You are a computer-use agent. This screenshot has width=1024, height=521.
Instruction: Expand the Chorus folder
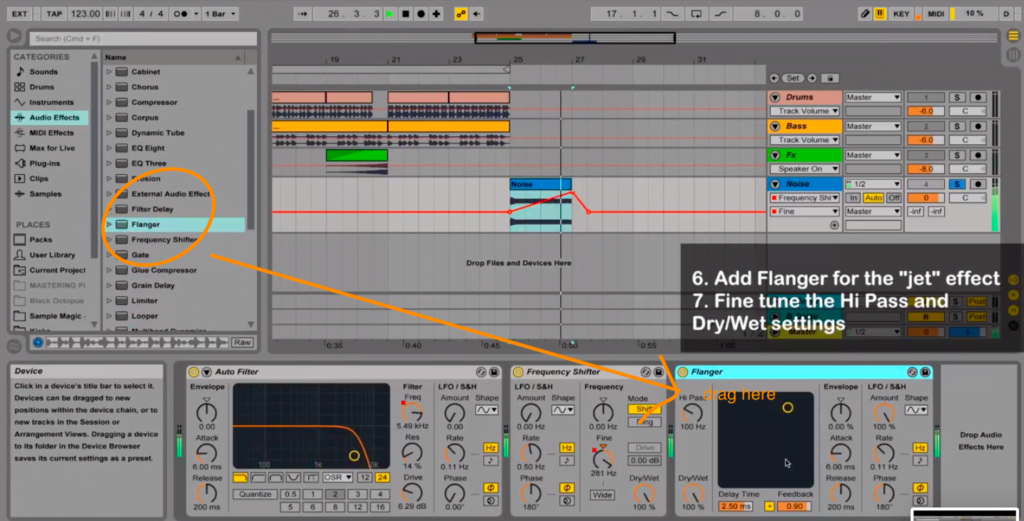pyautogui.click(x=109, y=87)
